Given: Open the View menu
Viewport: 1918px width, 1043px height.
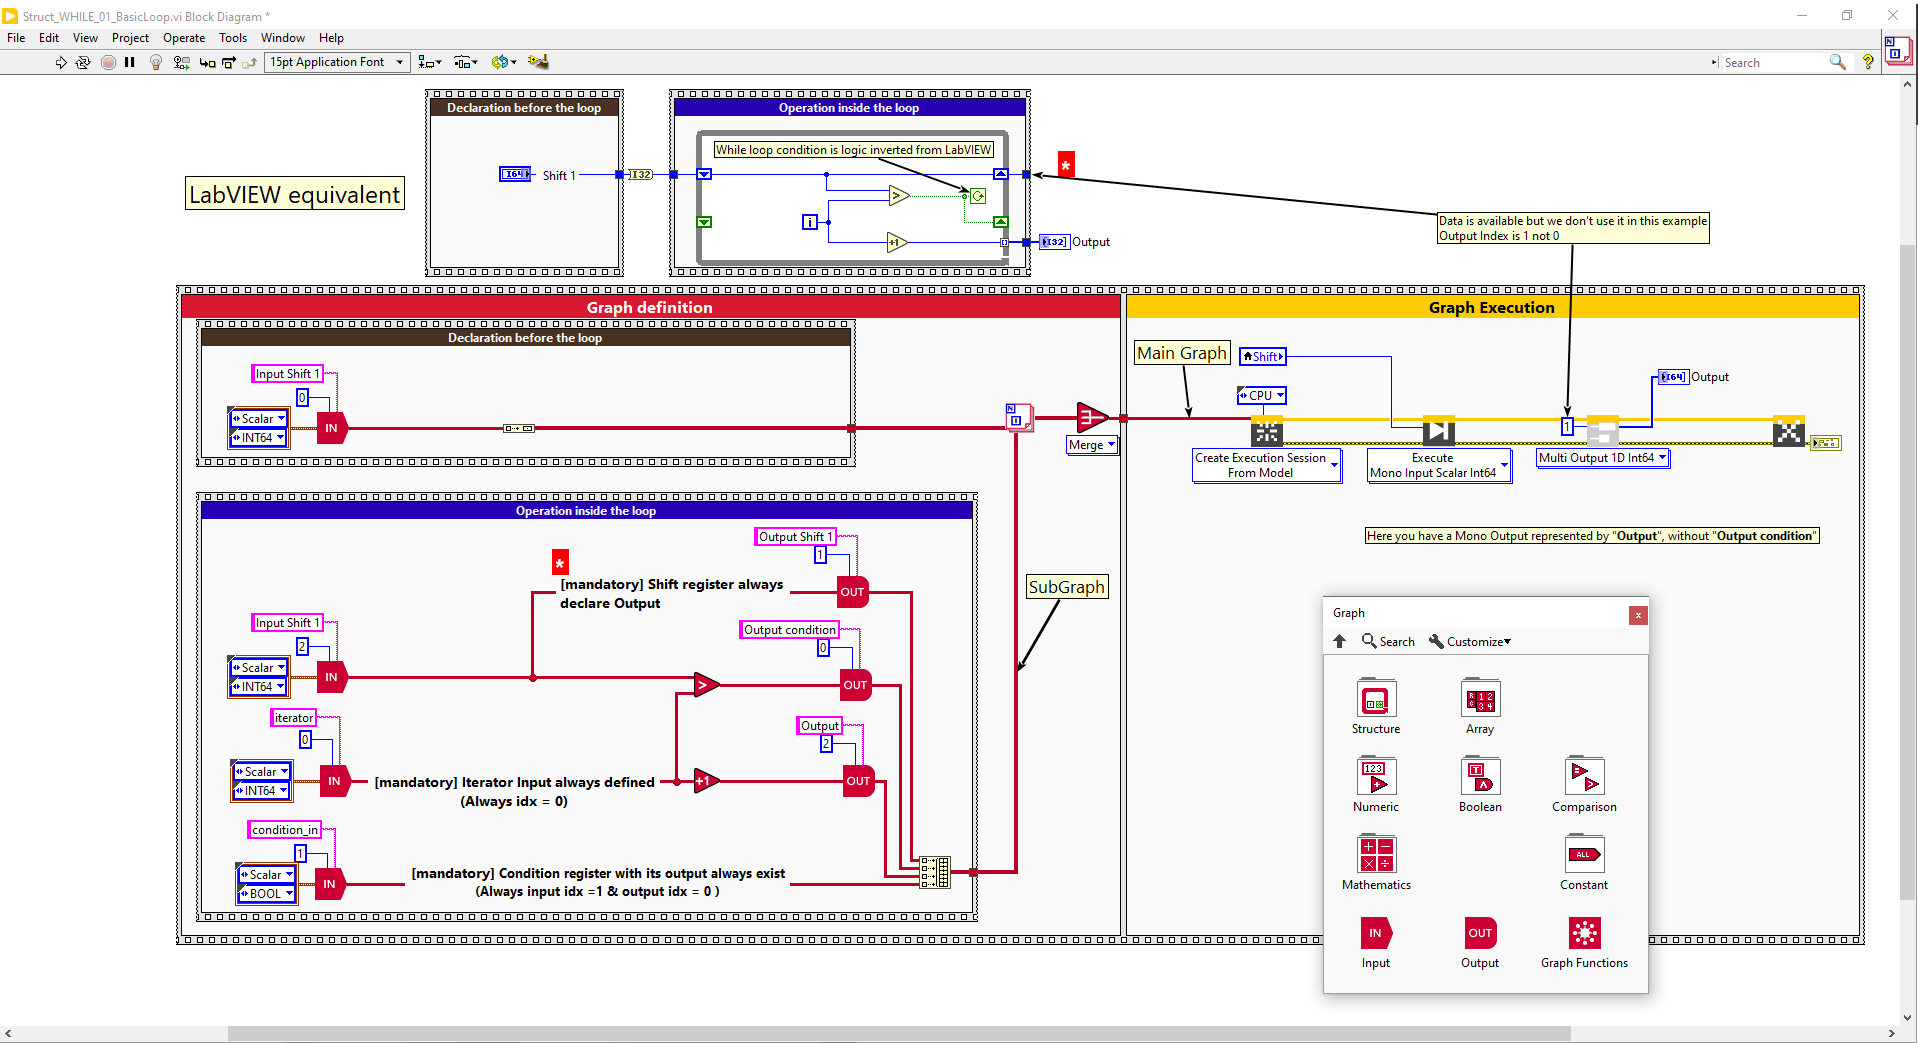Looking at the screenshot, I should (85, 38).
